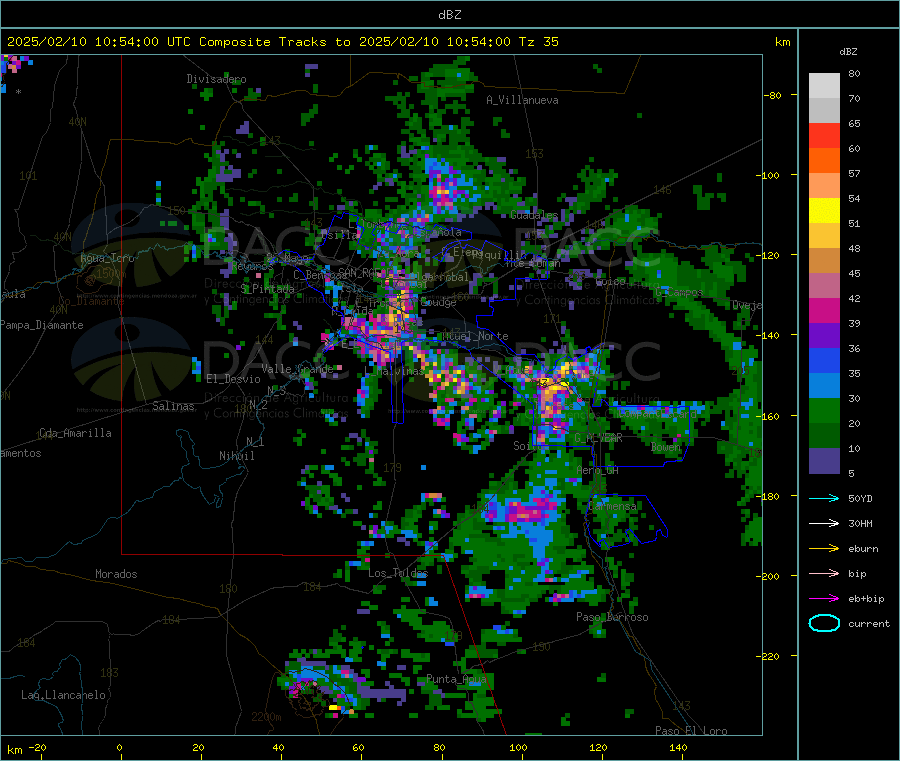The image size is (900, 761).
Task: Click the 'Carmensa' map label
Action: click(612, 506)
